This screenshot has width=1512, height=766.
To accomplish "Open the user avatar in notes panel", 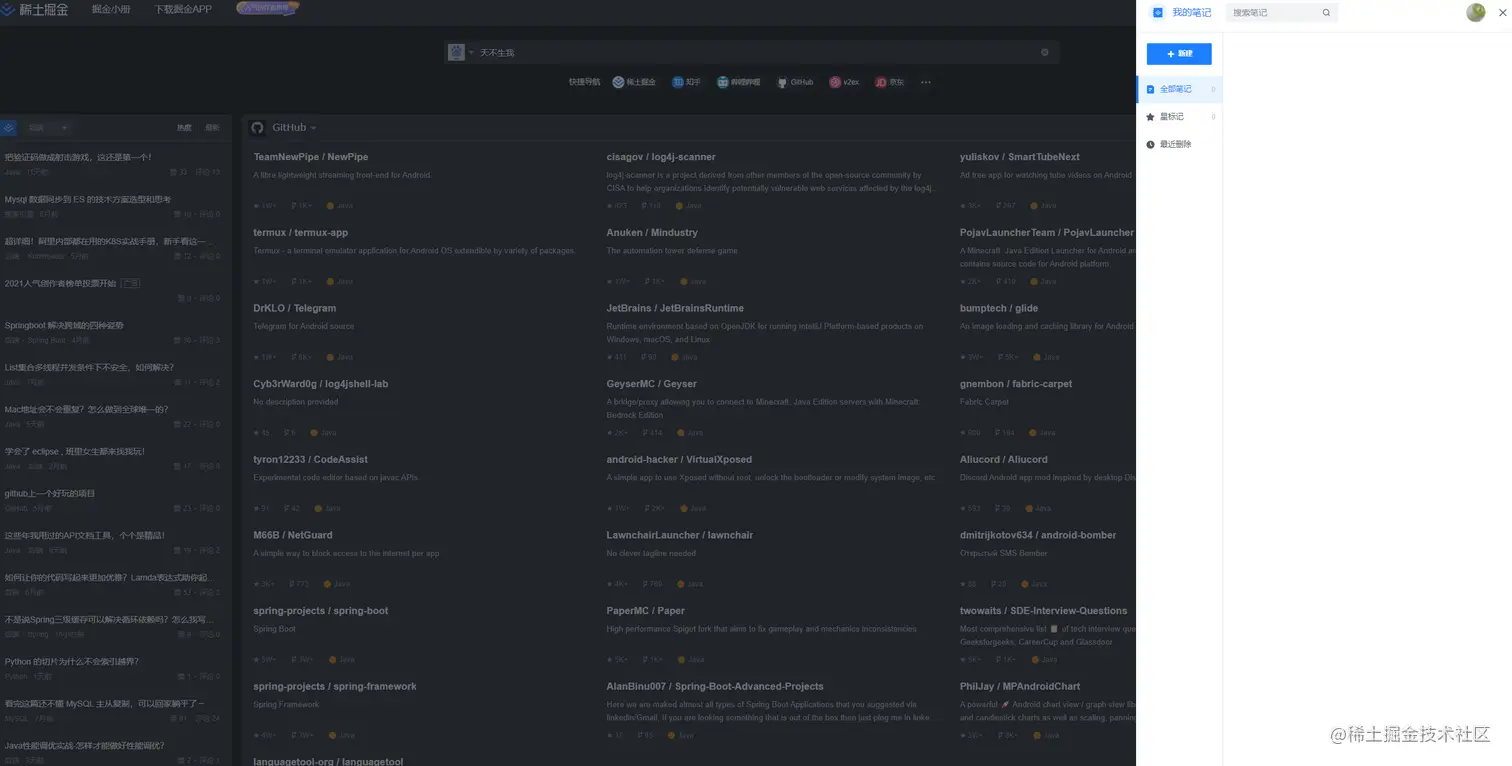I will (x=1476, y=13).
